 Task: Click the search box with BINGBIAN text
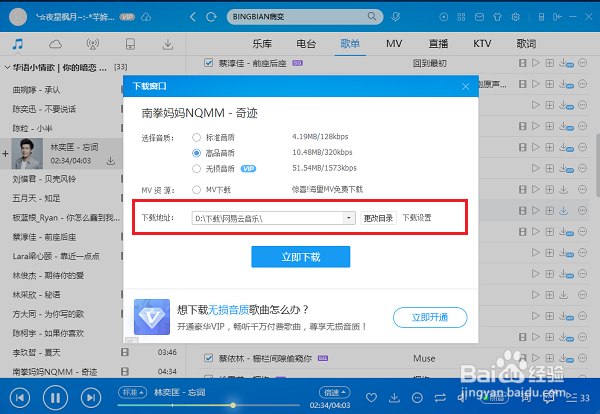305,17
